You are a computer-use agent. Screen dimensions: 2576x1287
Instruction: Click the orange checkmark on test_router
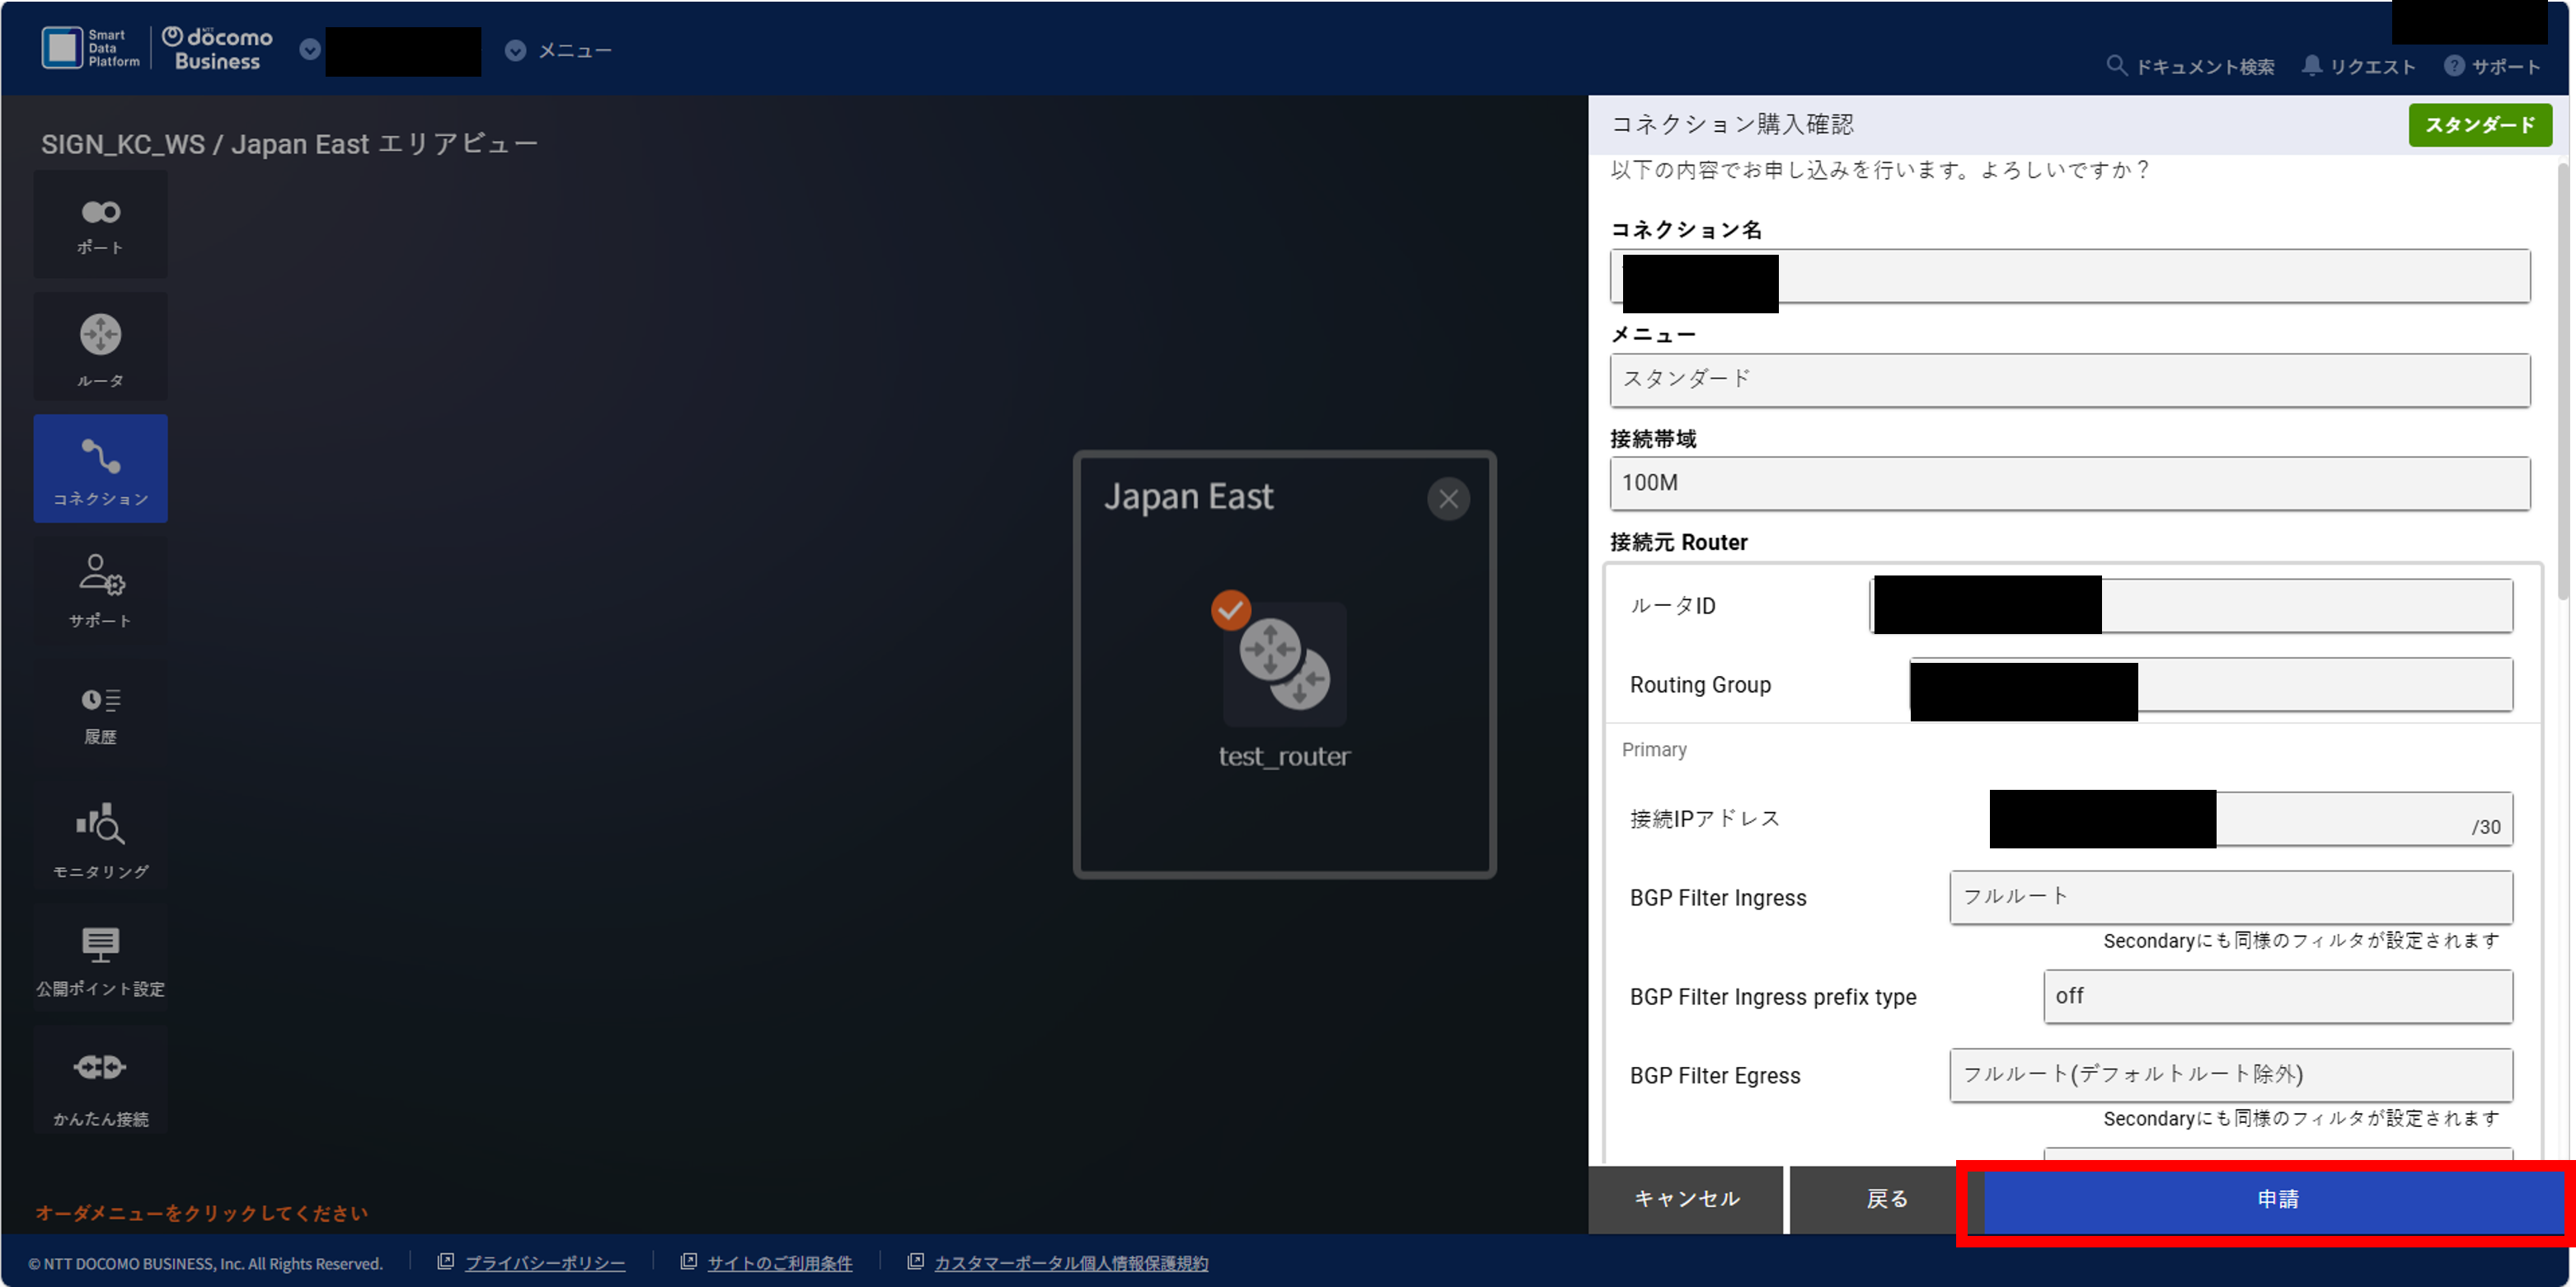click(x=1231, y=610)
